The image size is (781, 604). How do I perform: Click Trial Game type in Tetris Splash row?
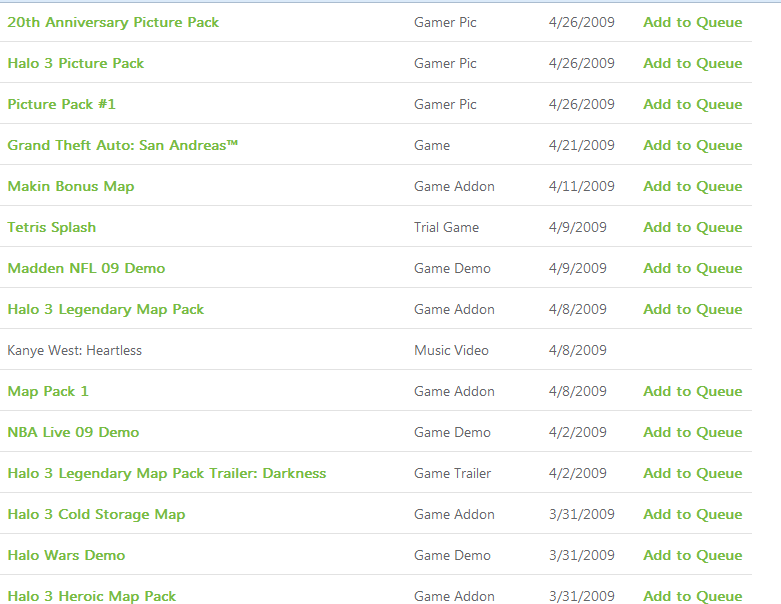(x=446, y=228)
